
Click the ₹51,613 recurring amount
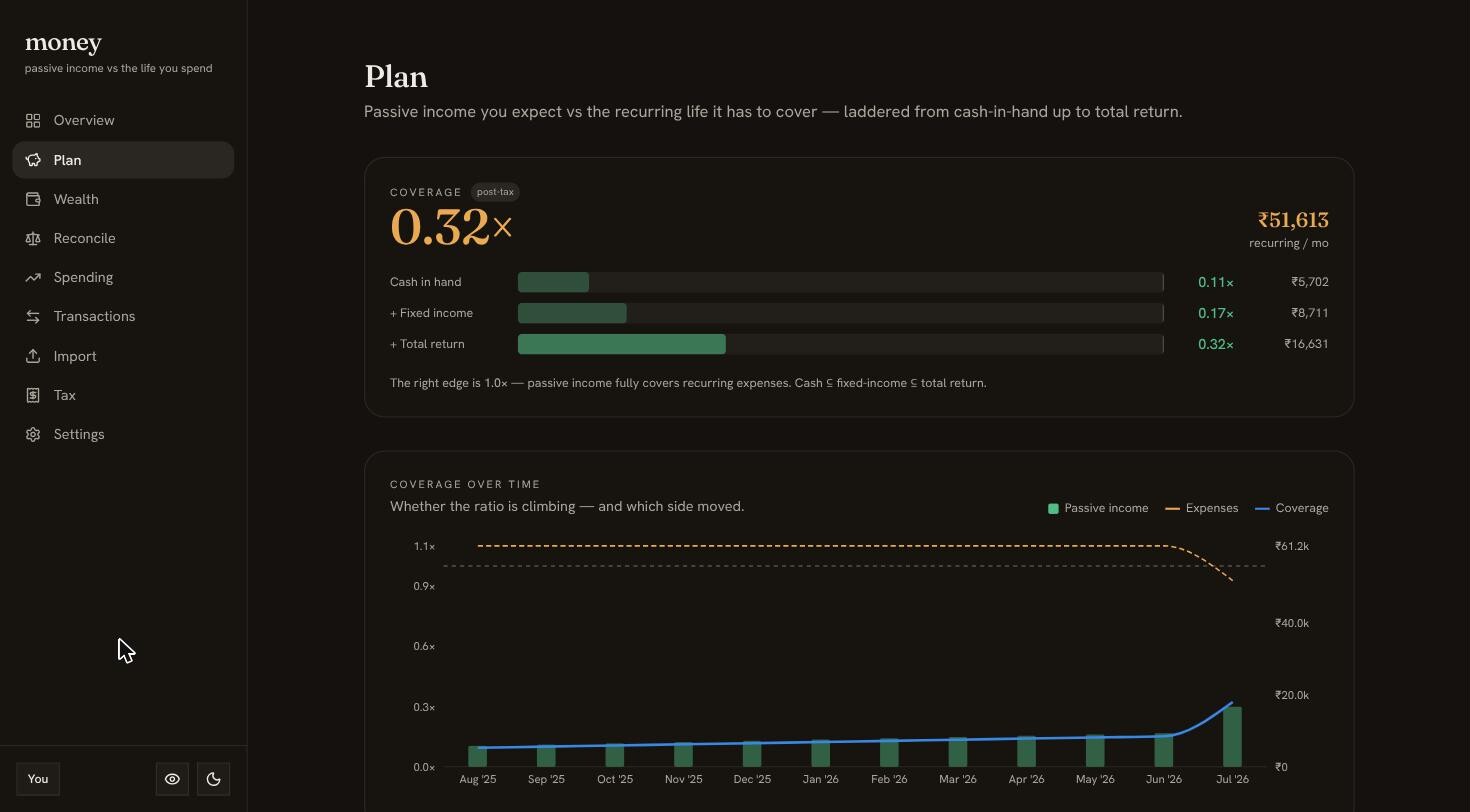(1293, 220)
